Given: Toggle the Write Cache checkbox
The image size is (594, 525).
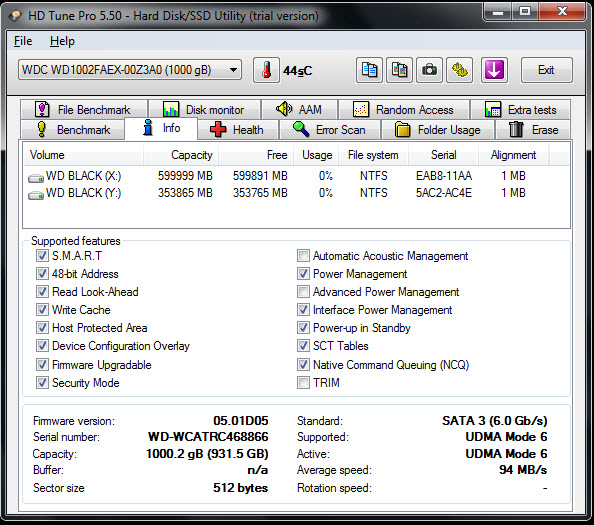Looking at the screenshot, I should coord(42,309).
